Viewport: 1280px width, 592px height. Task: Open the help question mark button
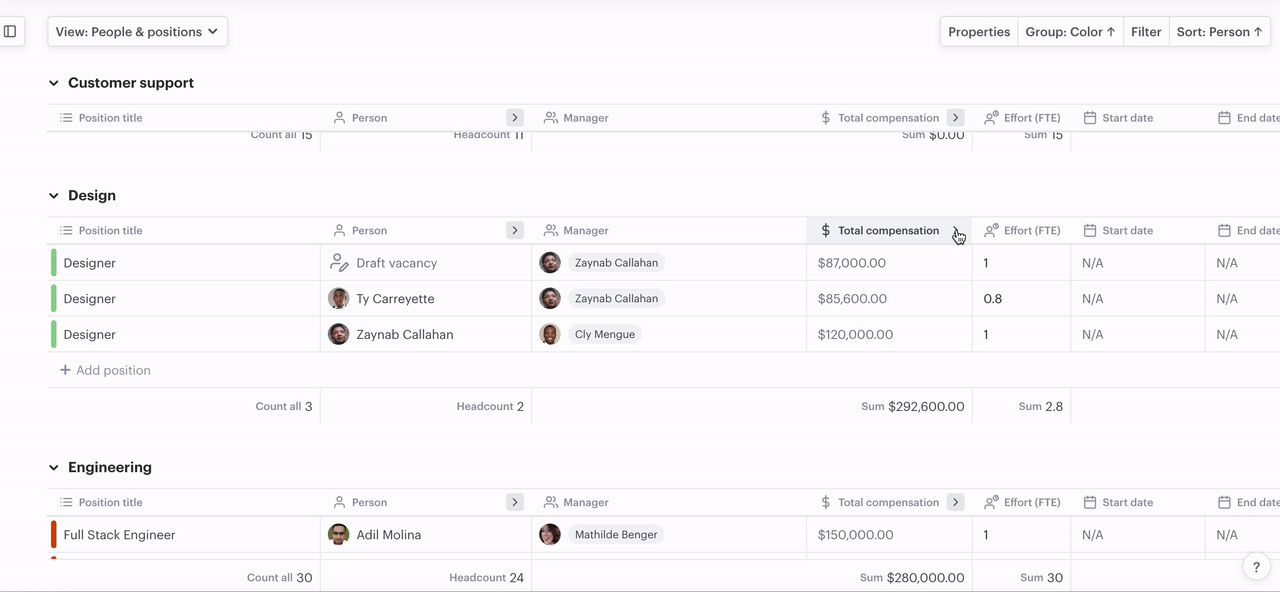coord(1257,567)
